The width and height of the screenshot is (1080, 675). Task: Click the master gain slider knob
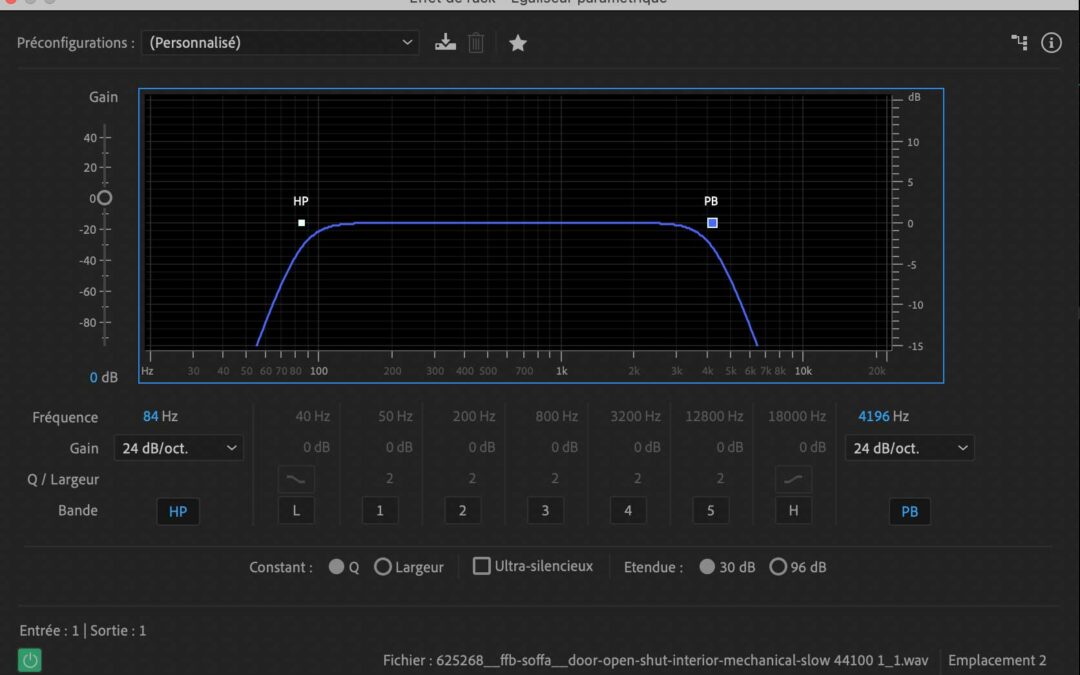(104, 198)
